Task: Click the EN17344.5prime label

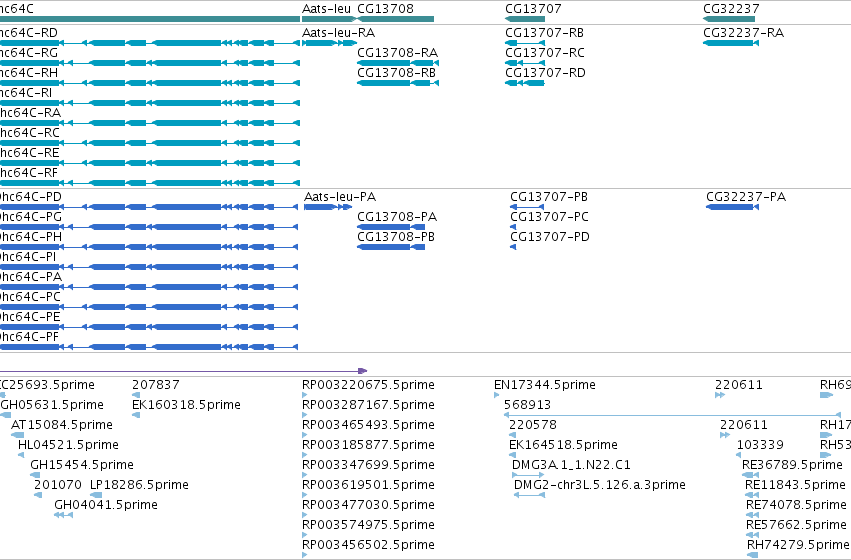Action: point(545,385)
